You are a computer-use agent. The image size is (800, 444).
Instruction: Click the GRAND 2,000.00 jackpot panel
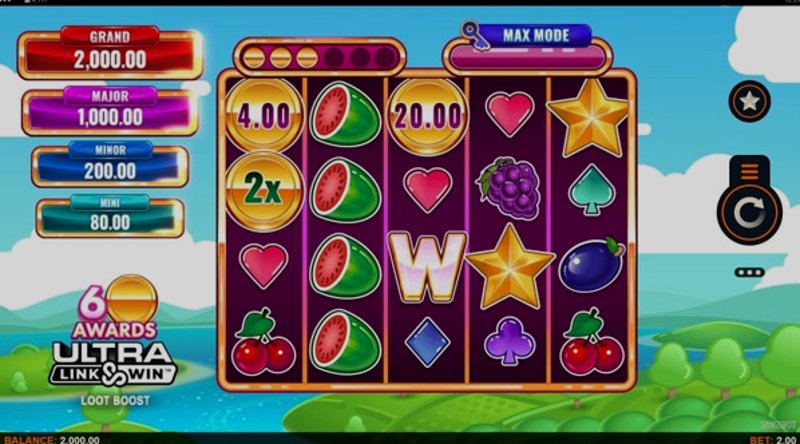point(110,54)
